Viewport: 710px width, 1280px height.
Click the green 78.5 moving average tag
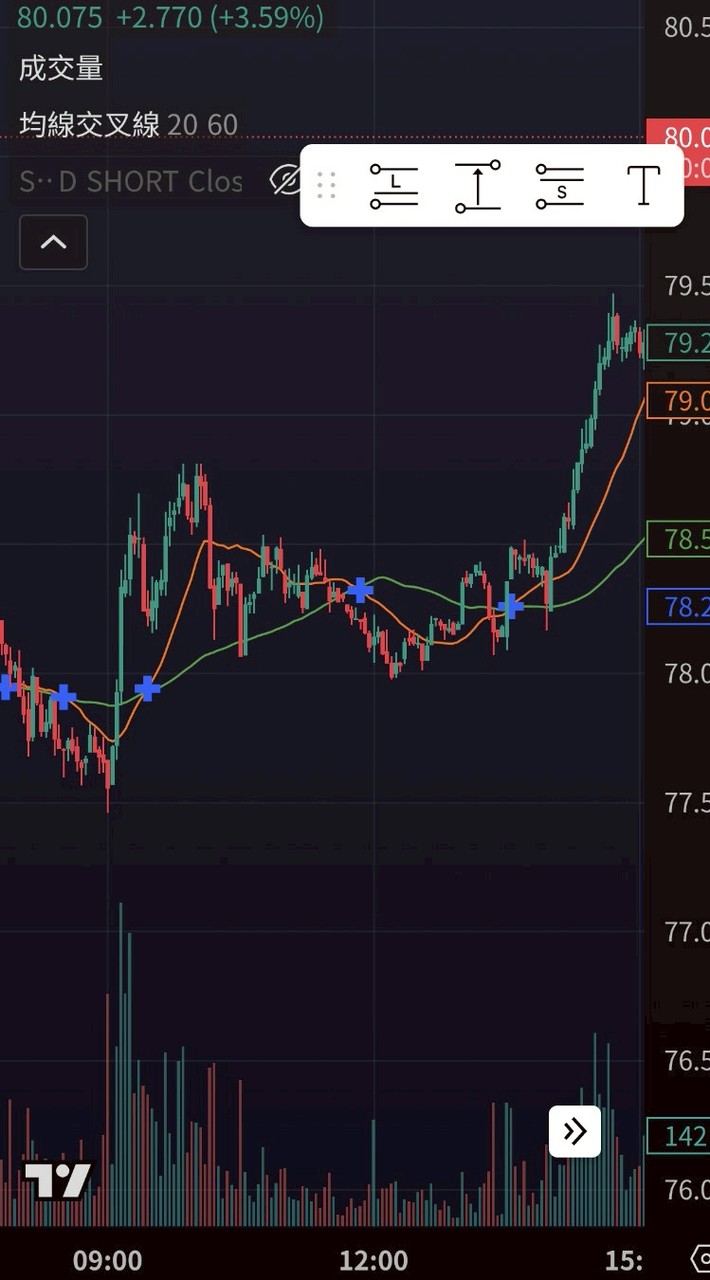(678, 539)
